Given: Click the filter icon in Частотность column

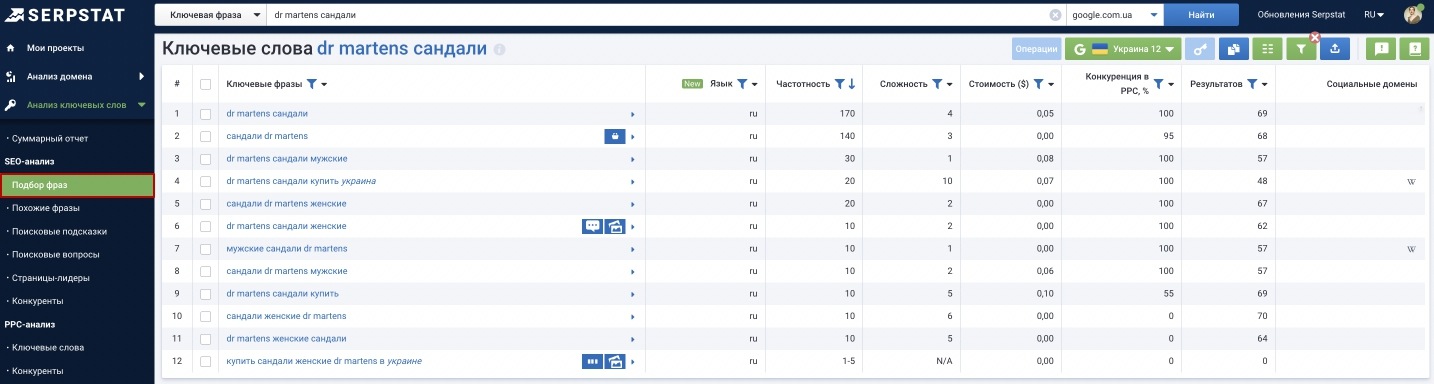Looking at the screenshot, I should pos(840,84).
